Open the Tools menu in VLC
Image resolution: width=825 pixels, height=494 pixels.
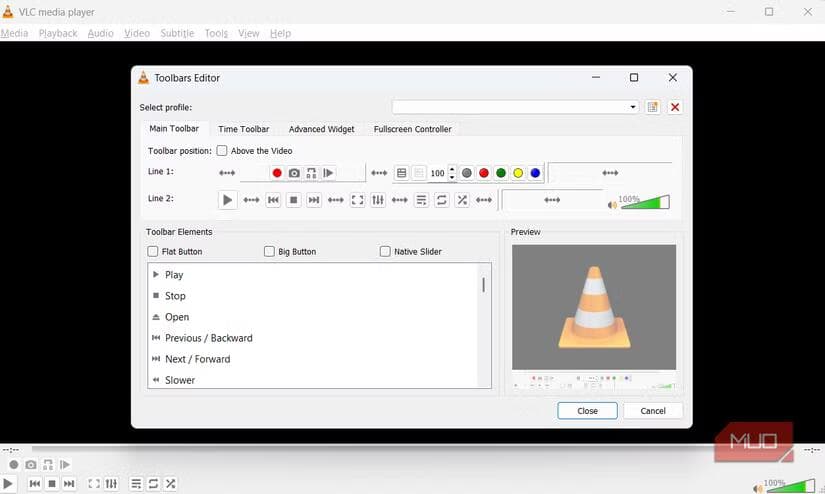[216, 33]
